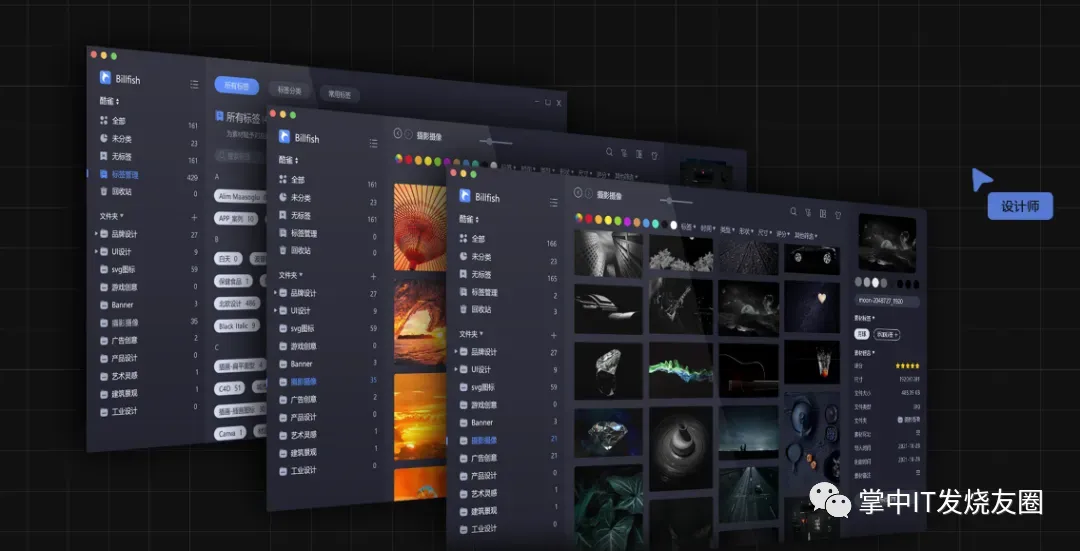Open the red umbrella thumbnail in middle window
The image size is (1080, 551).
click(x=420, y=227)
